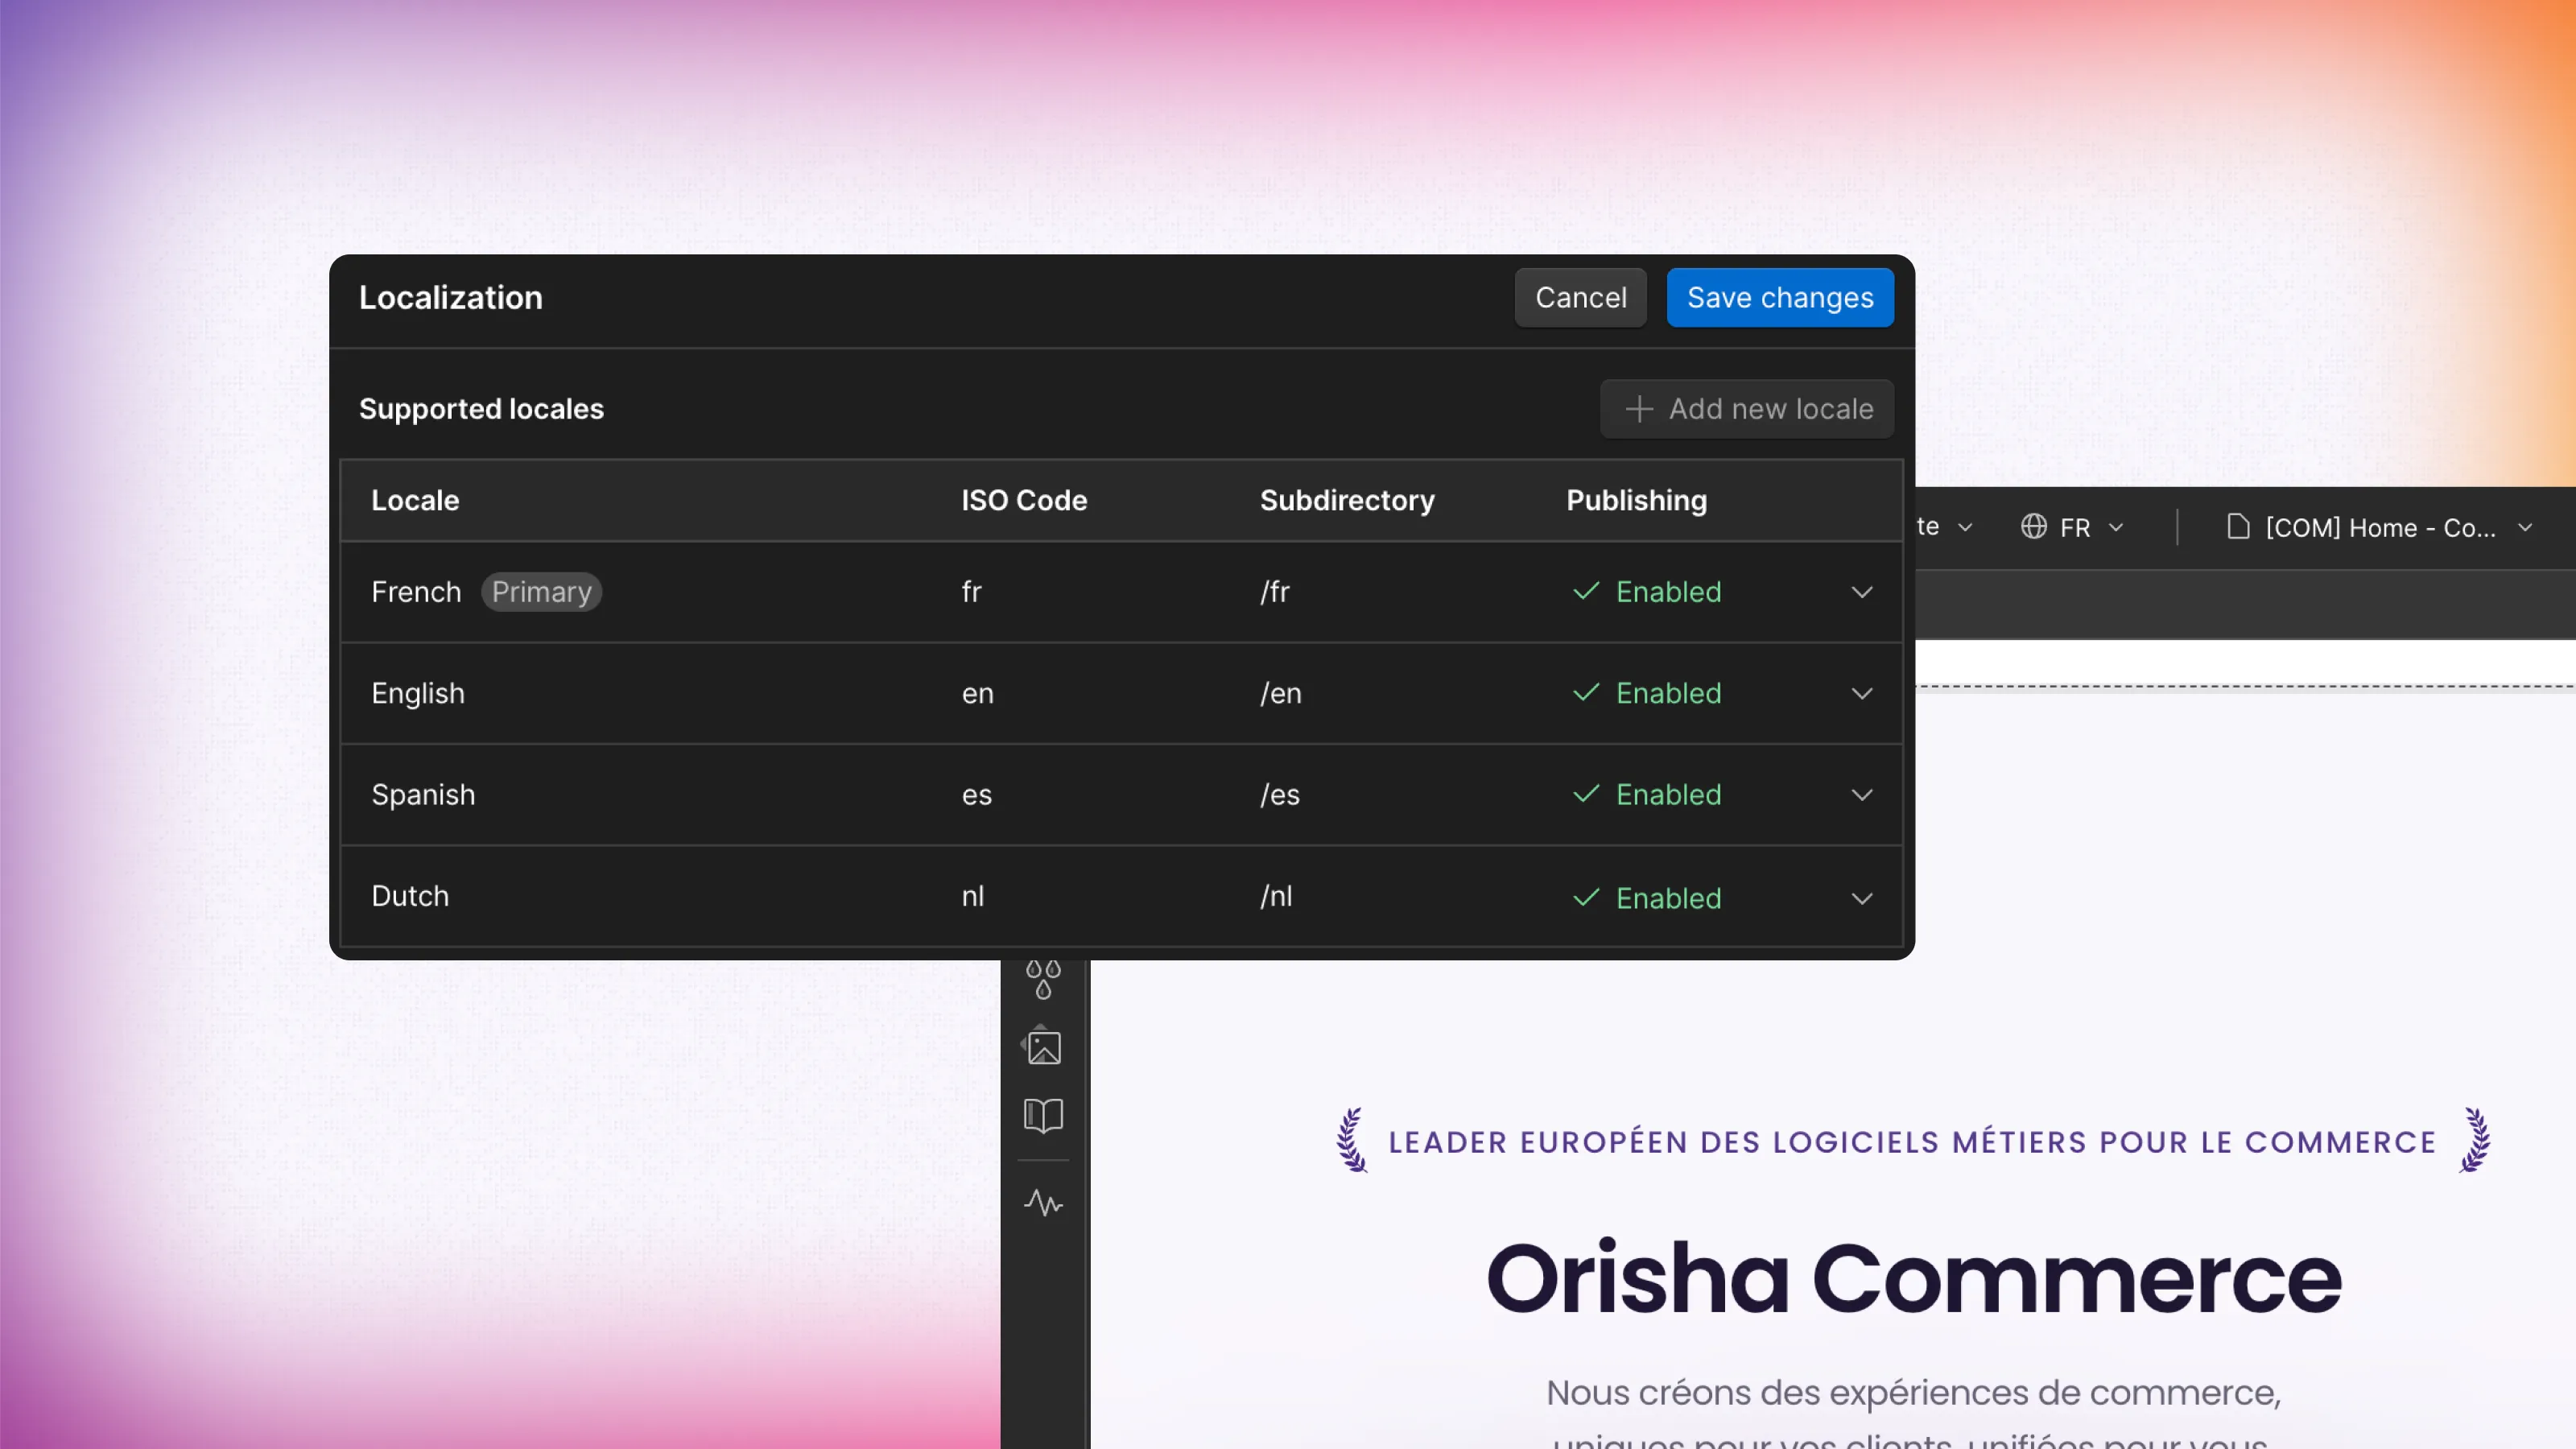Open the Assets image panel icon

click(1043, 1046)
